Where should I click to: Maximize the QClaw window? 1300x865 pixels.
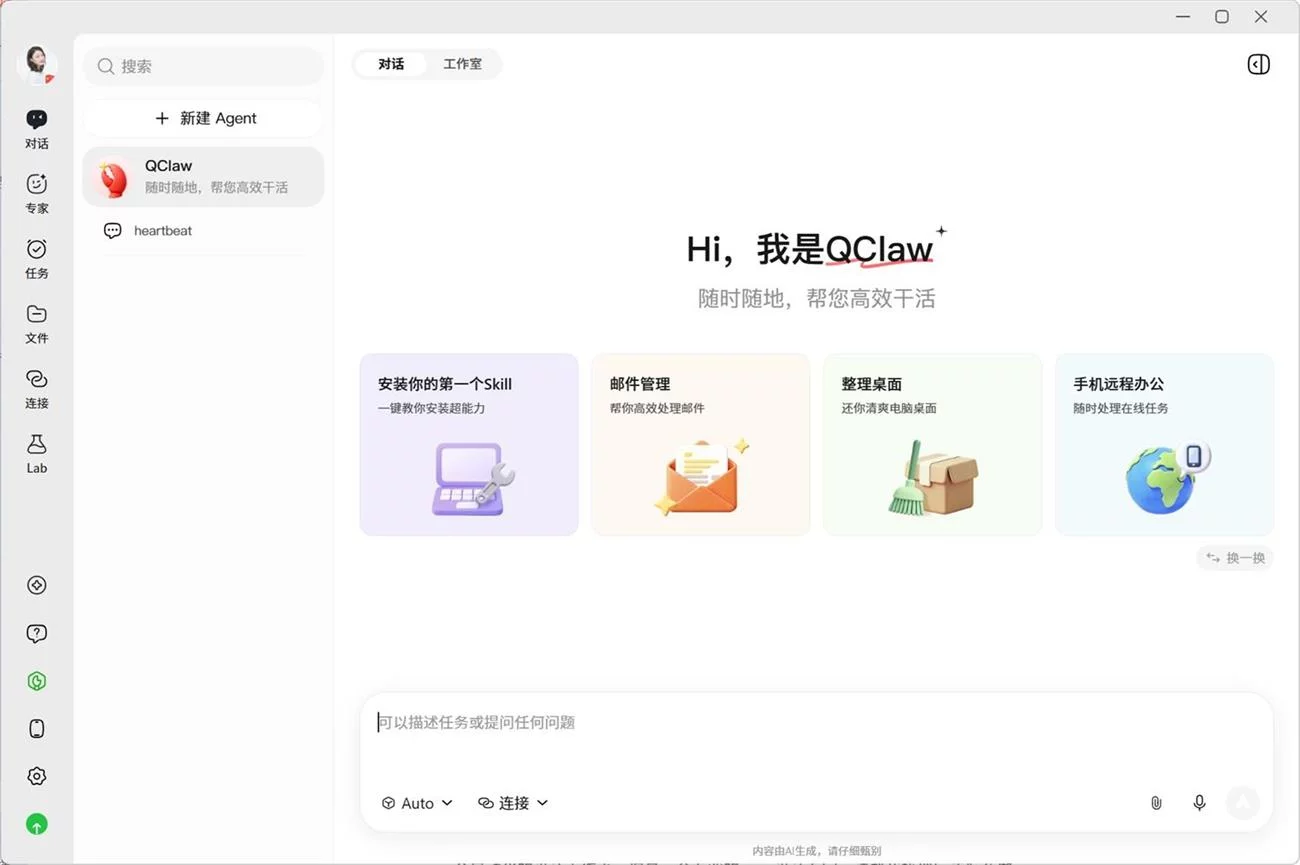[x=1222, y=17]
